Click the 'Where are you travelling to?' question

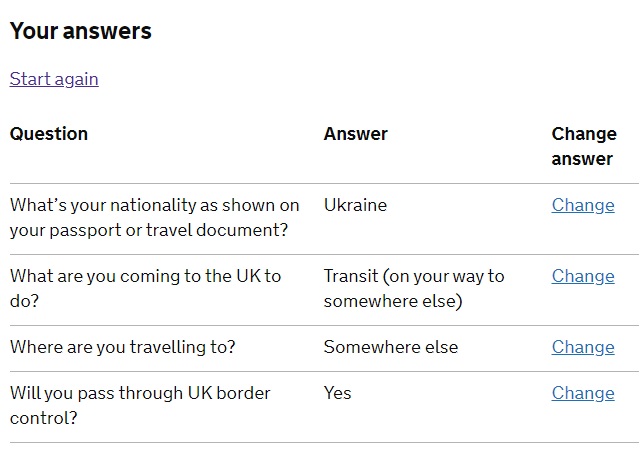(122, 347)
